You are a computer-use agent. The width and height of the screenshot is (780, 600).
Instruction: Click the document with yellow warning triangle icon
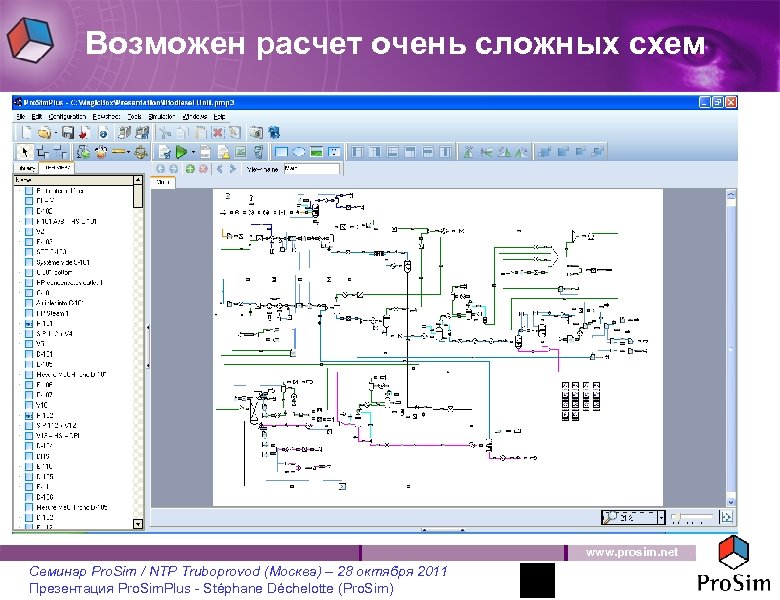(224, 152)
